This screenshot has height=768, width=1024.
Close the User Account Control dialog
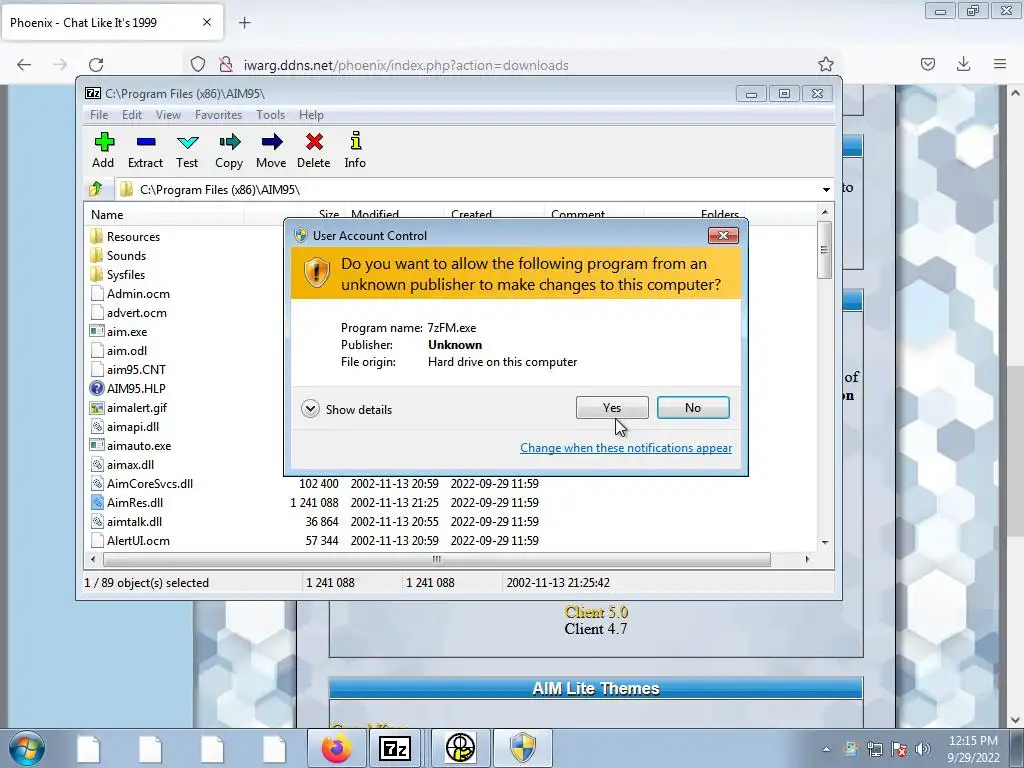click(x=723, y=236)
